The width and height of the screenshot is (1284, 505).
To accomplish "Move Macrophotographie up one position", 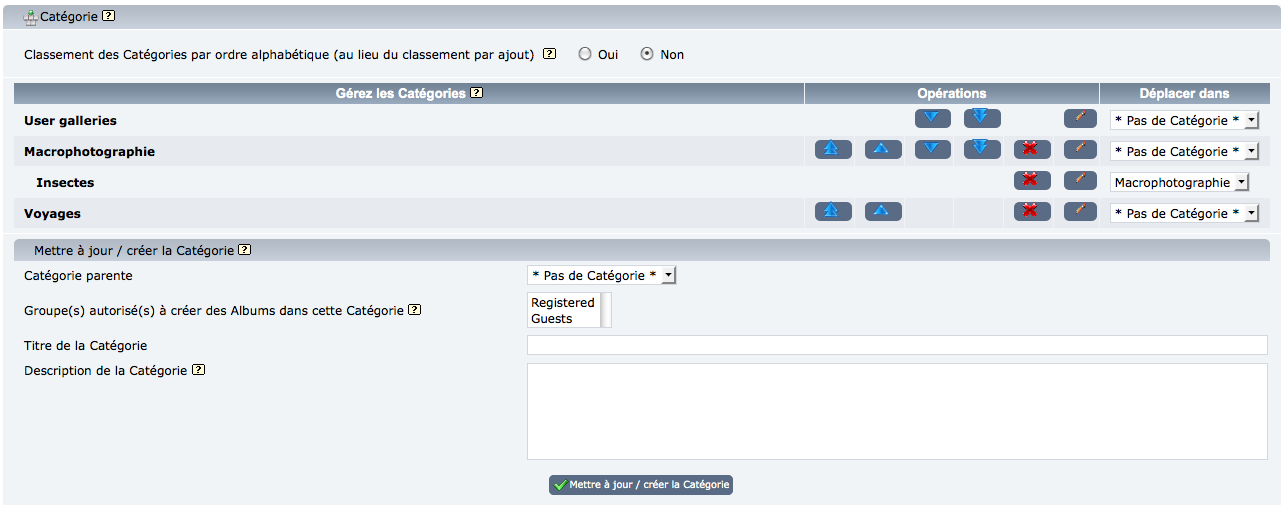I will click(883, 150).
